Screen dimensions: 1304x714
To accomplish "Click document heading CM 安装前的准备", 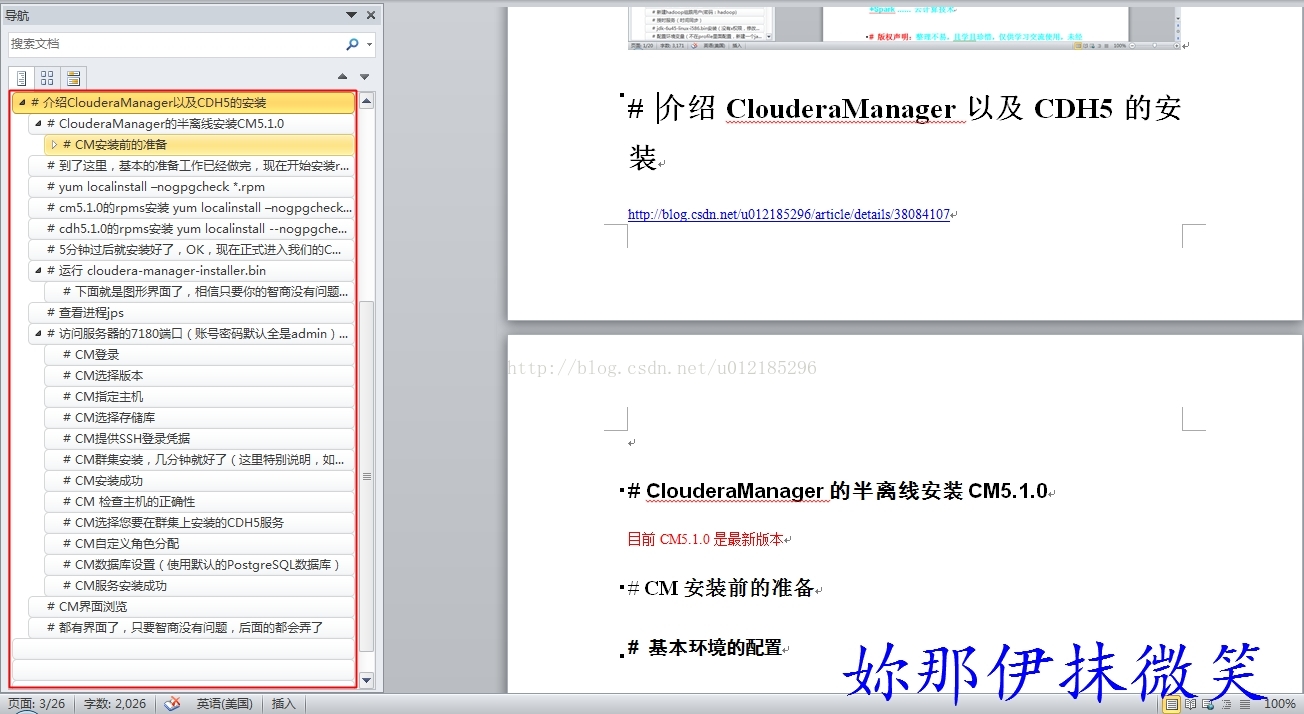I will click(x=721, y=588).
